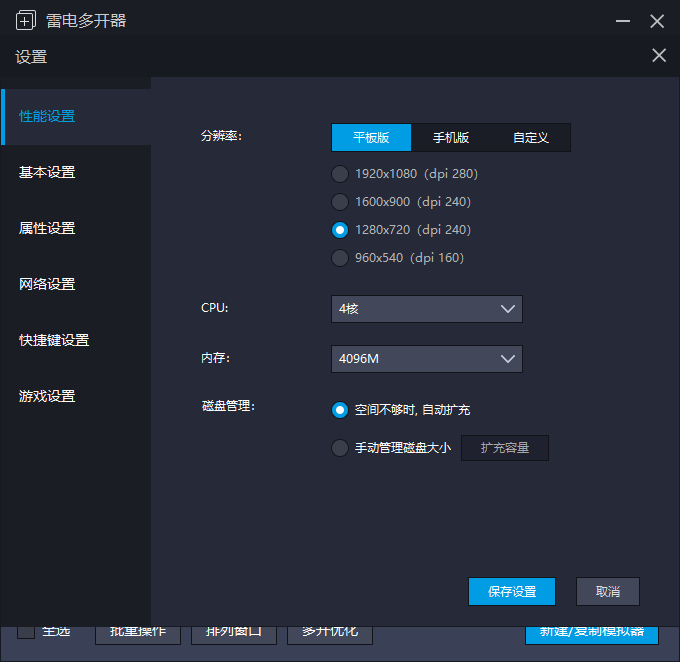The image size is (680, 662).
Task: Open 快捷键设置 in the sidebar
Action: pos(54,340)
